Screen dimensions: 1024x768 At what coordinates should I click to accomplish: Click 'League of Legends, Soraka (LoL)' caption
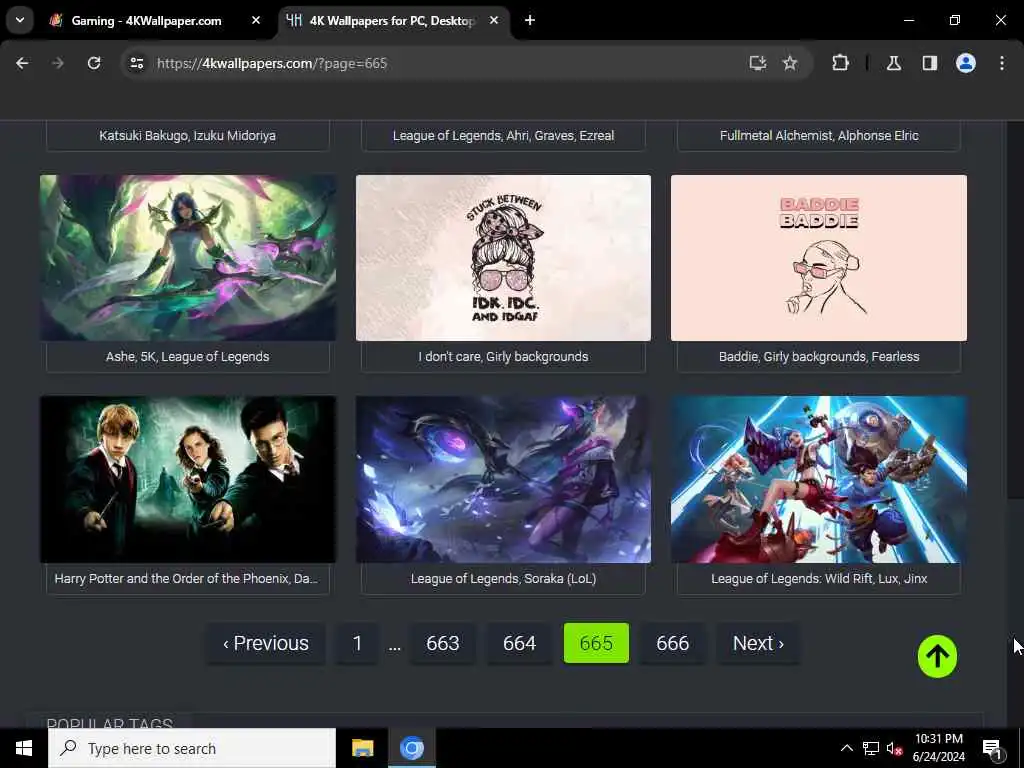click(x=504, y=579)
